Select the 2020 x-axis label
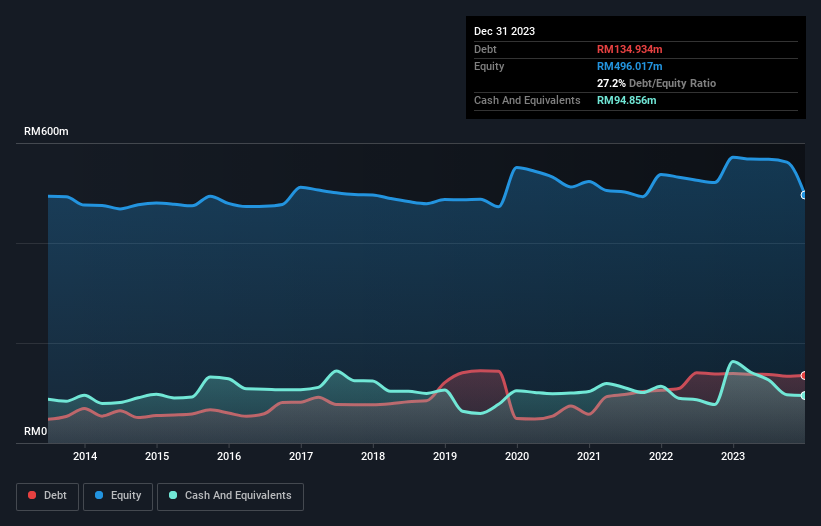821x526 pixels. (517, 456)
